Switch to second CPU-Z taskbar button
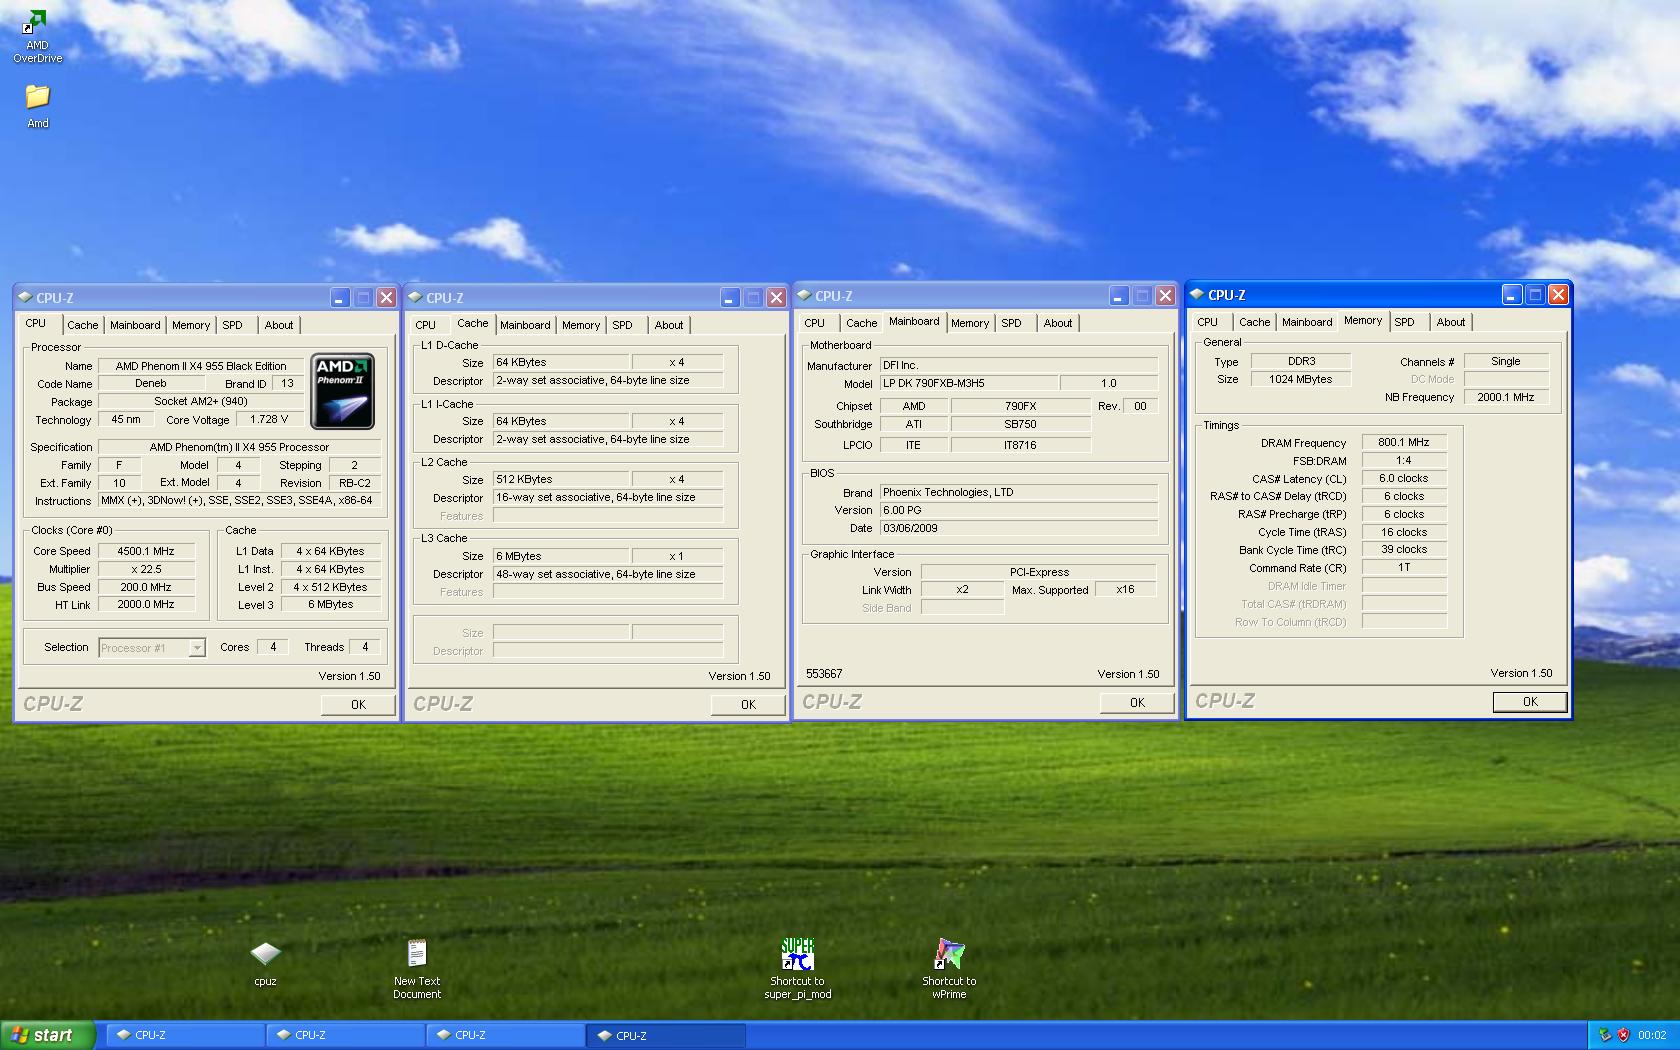1680x1050 pixels. 345,1035
